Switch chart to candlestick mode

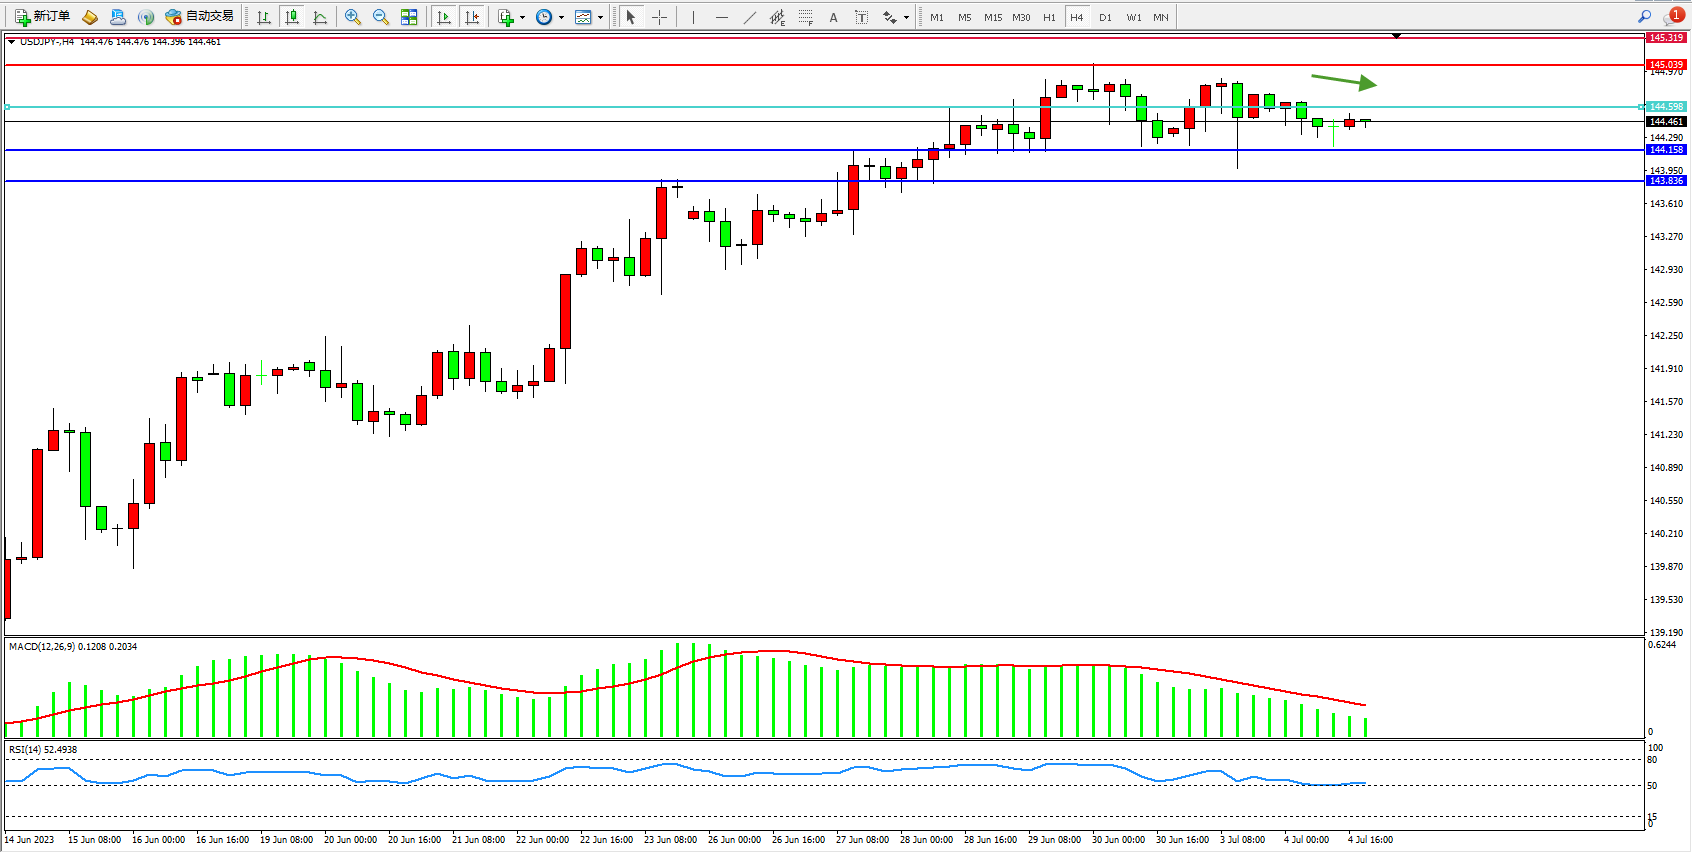(x=292, y=17)
